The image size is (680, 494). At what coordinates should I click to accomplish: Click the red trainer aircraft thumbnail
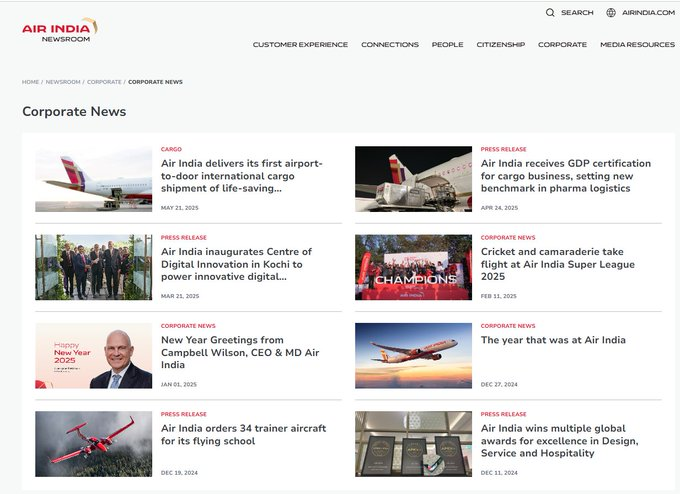coord(94,443)
